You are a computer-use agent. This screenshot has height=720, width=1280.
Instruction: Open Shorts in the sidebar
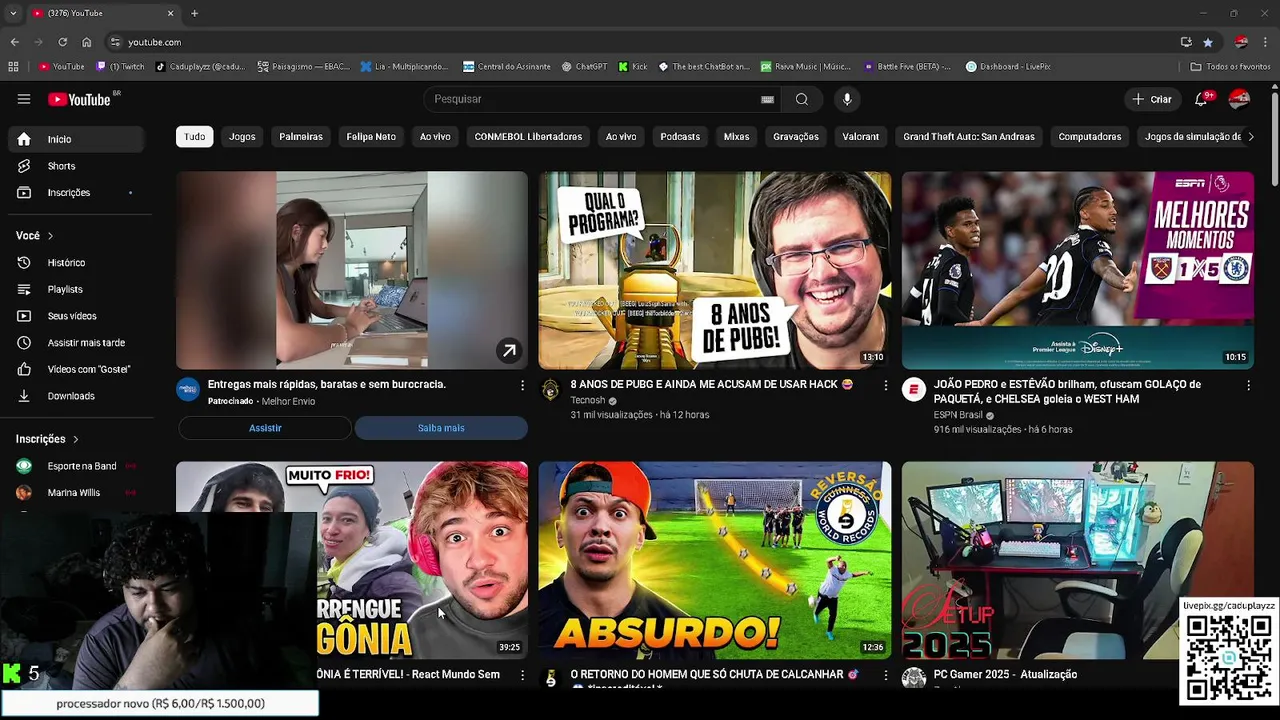tap(76, 166)
